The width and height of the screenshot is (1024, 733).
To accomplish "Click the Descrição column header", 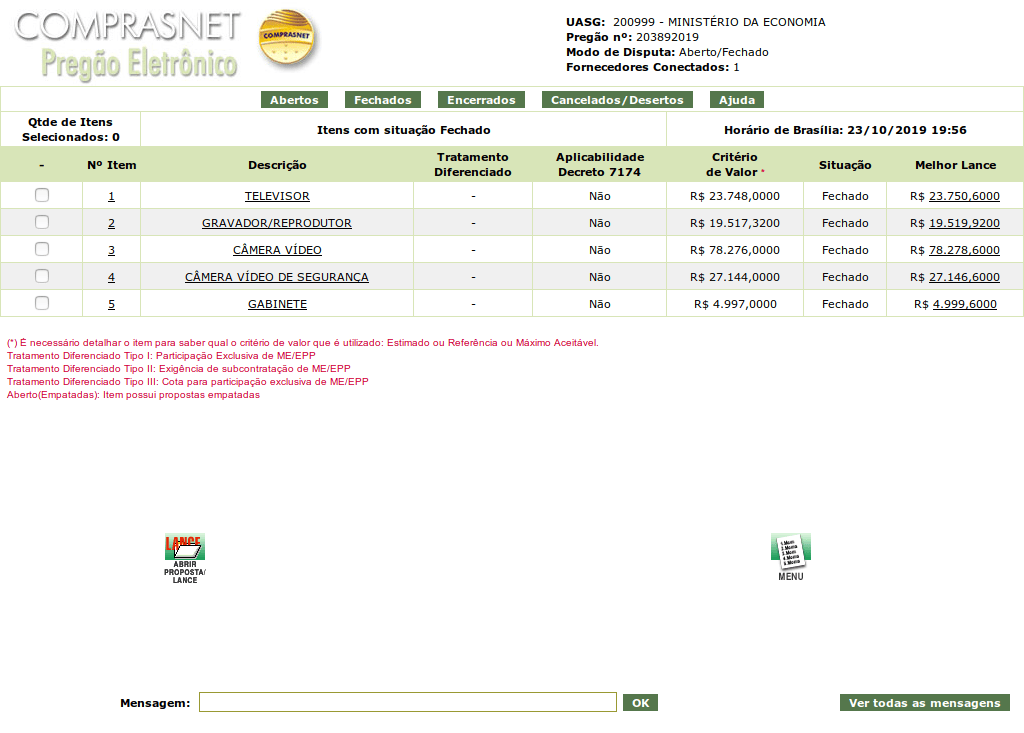I will click(277, 165).
